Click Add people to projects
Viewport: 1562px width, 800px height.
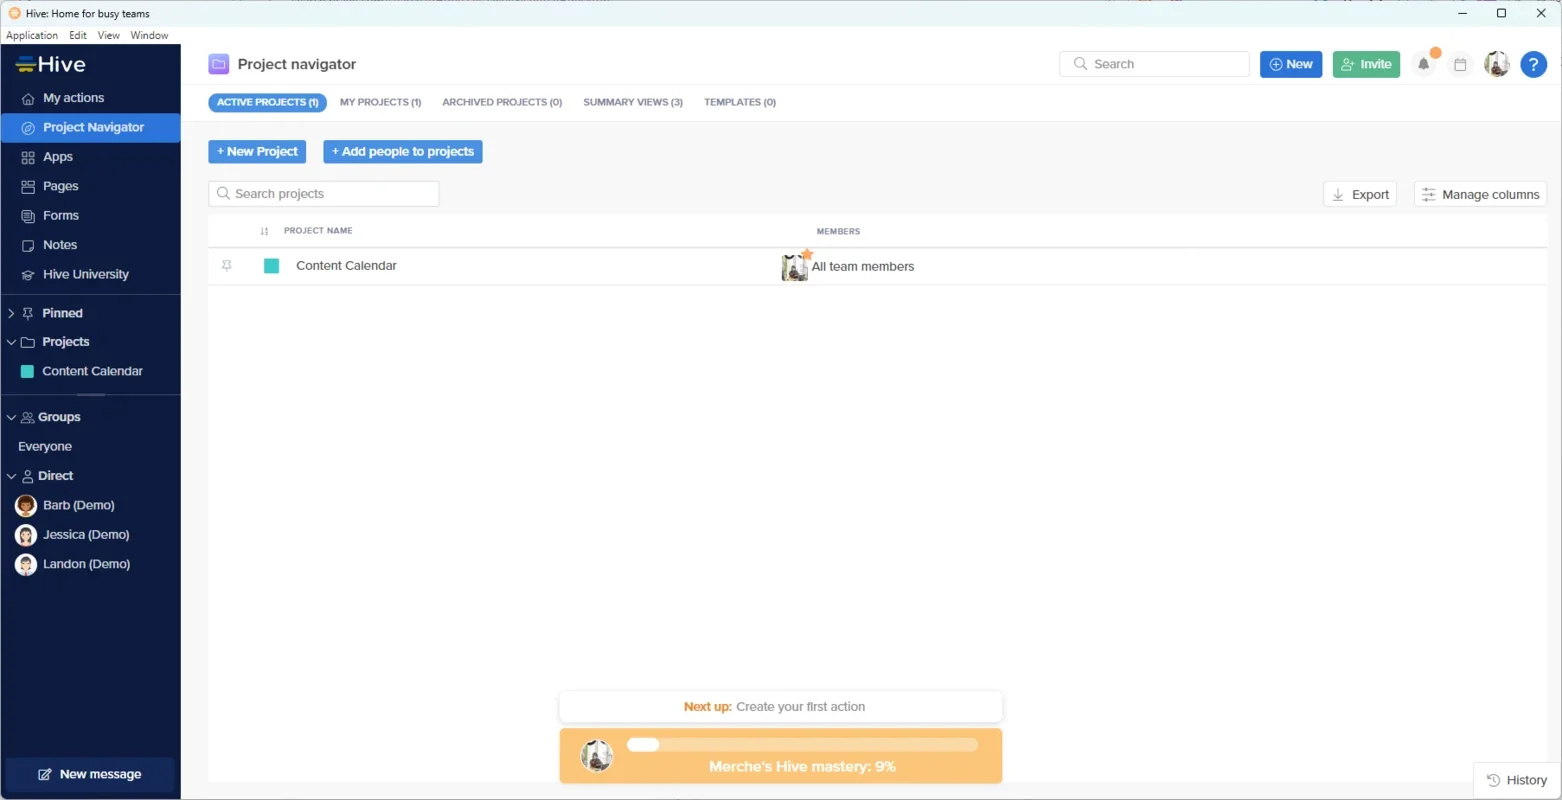[403, 152]
